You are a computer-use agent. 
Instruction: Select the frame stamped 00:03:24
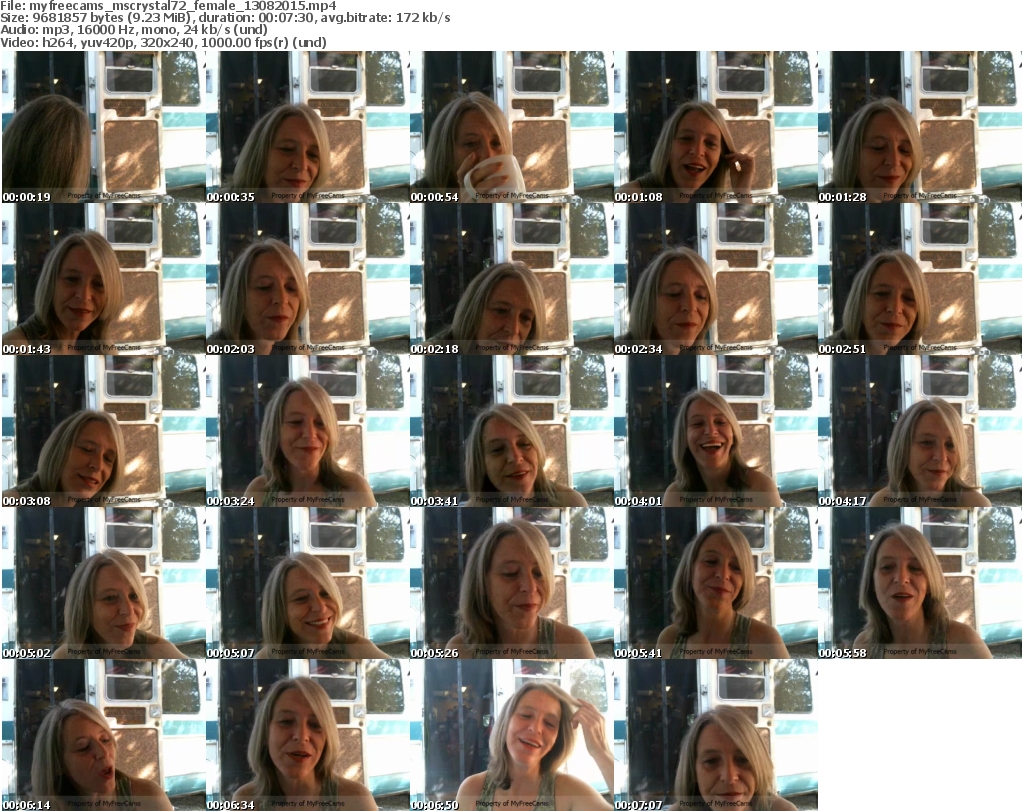(308, 431)
